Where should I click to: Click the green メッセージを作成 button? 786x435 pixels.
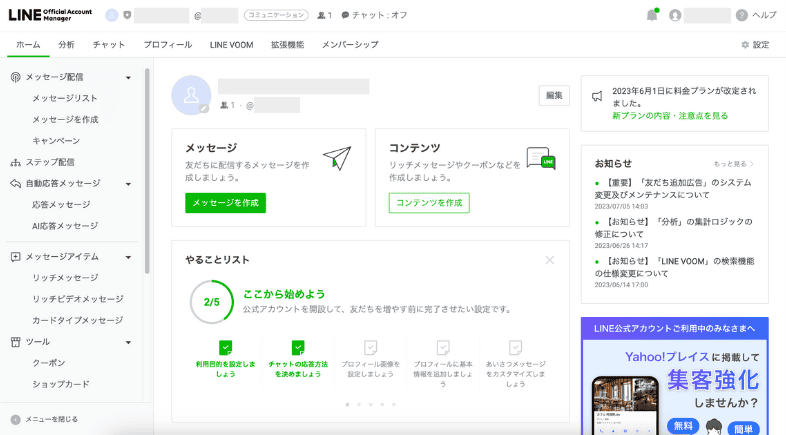click(x=226, y=203)
